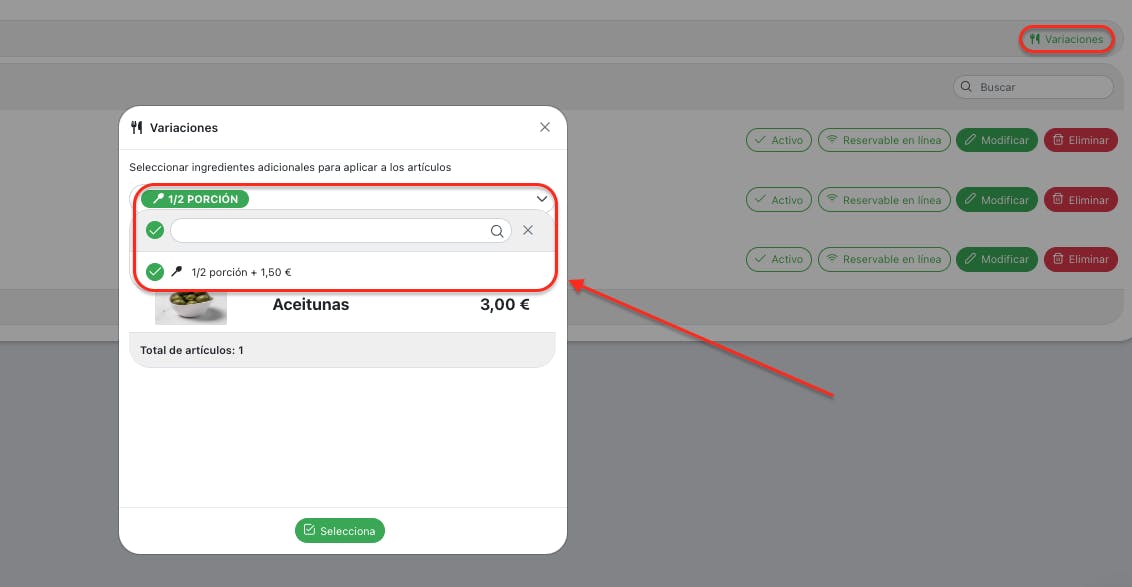Close the Variaciones dialog
Screen dimensions: 1132x587
pyautogui.click(x=545, y=127)
